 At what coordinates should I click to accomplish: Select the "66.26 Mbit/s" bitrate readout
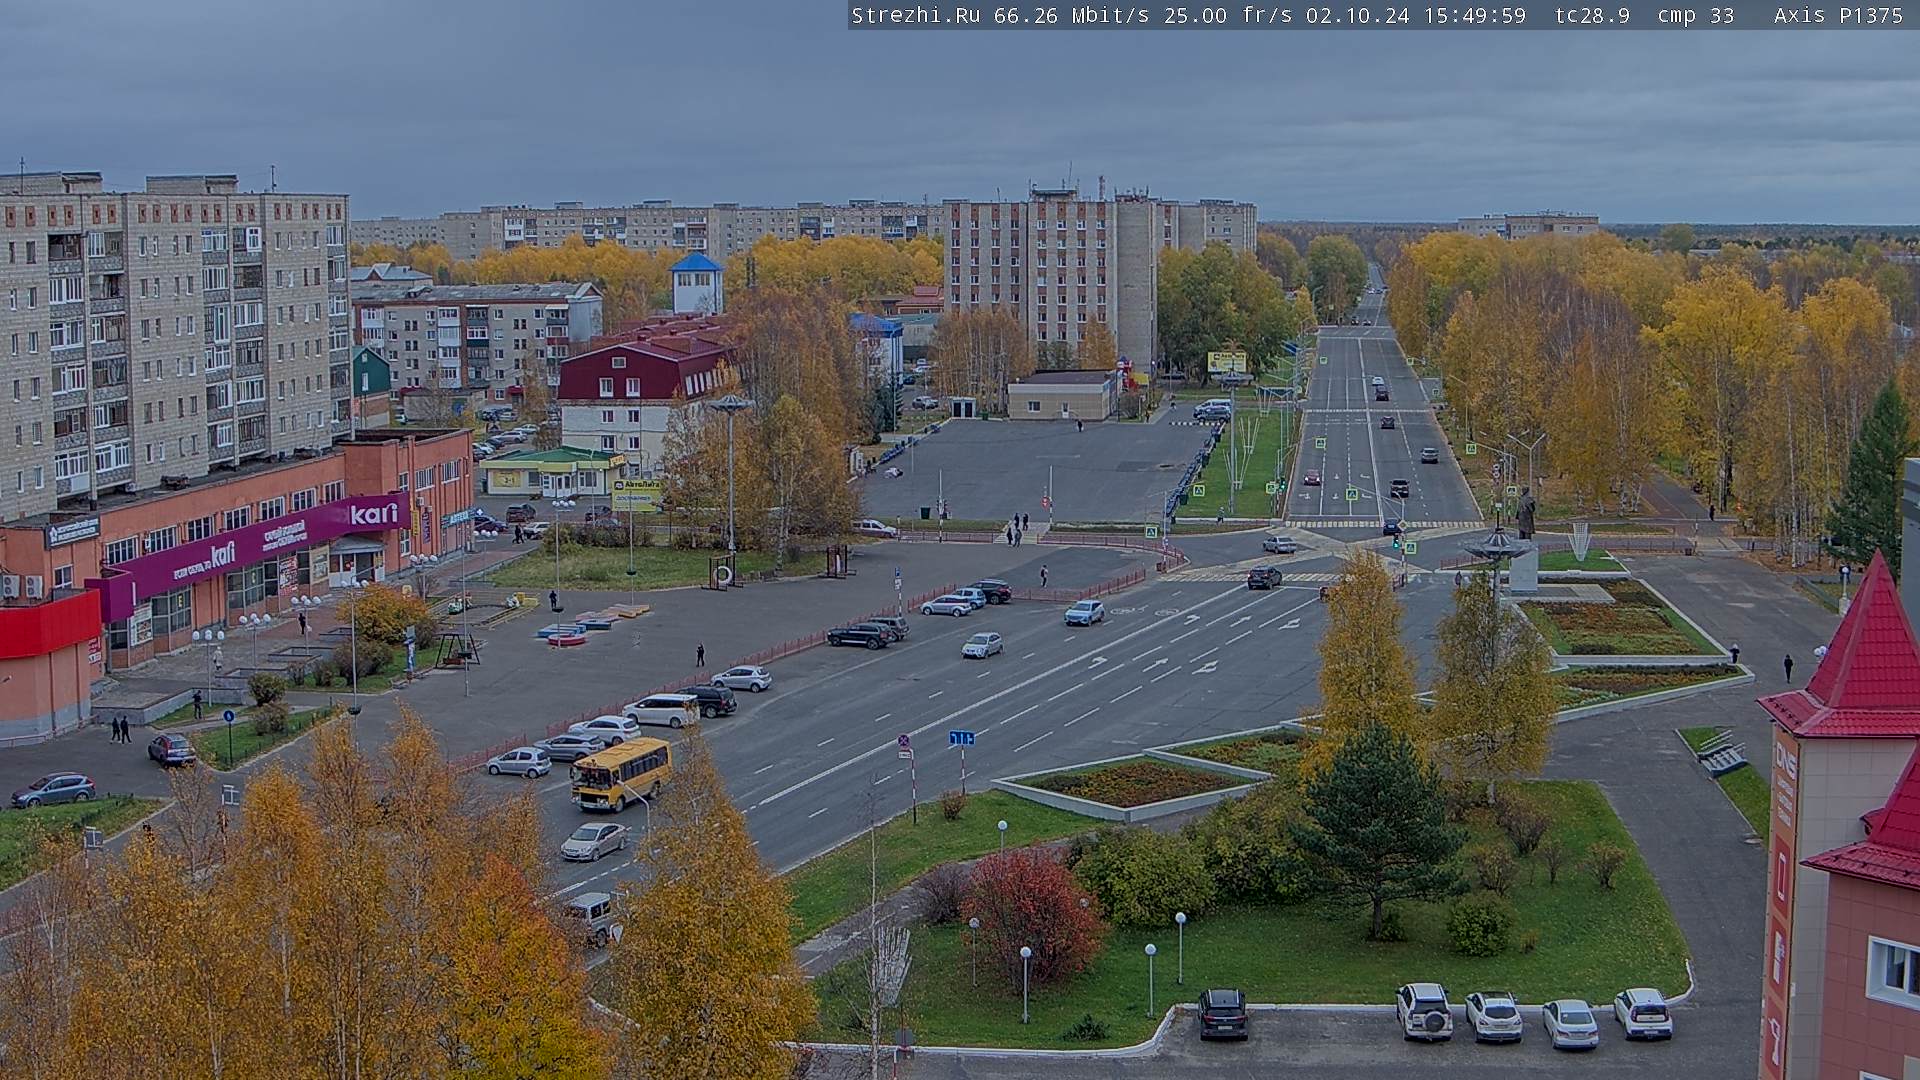pos(1072,15)
